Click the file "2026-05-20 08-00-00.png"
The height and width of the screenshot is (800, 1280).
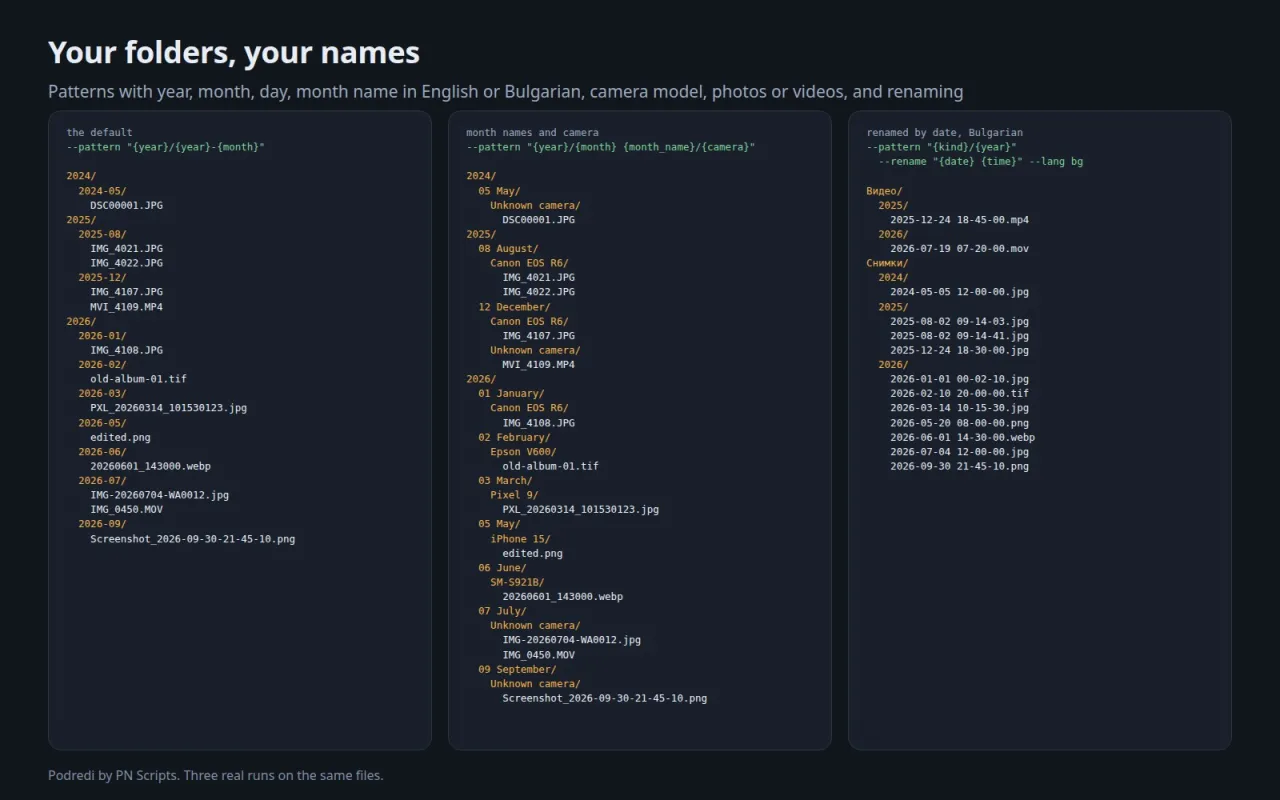[x=959, y=423]
